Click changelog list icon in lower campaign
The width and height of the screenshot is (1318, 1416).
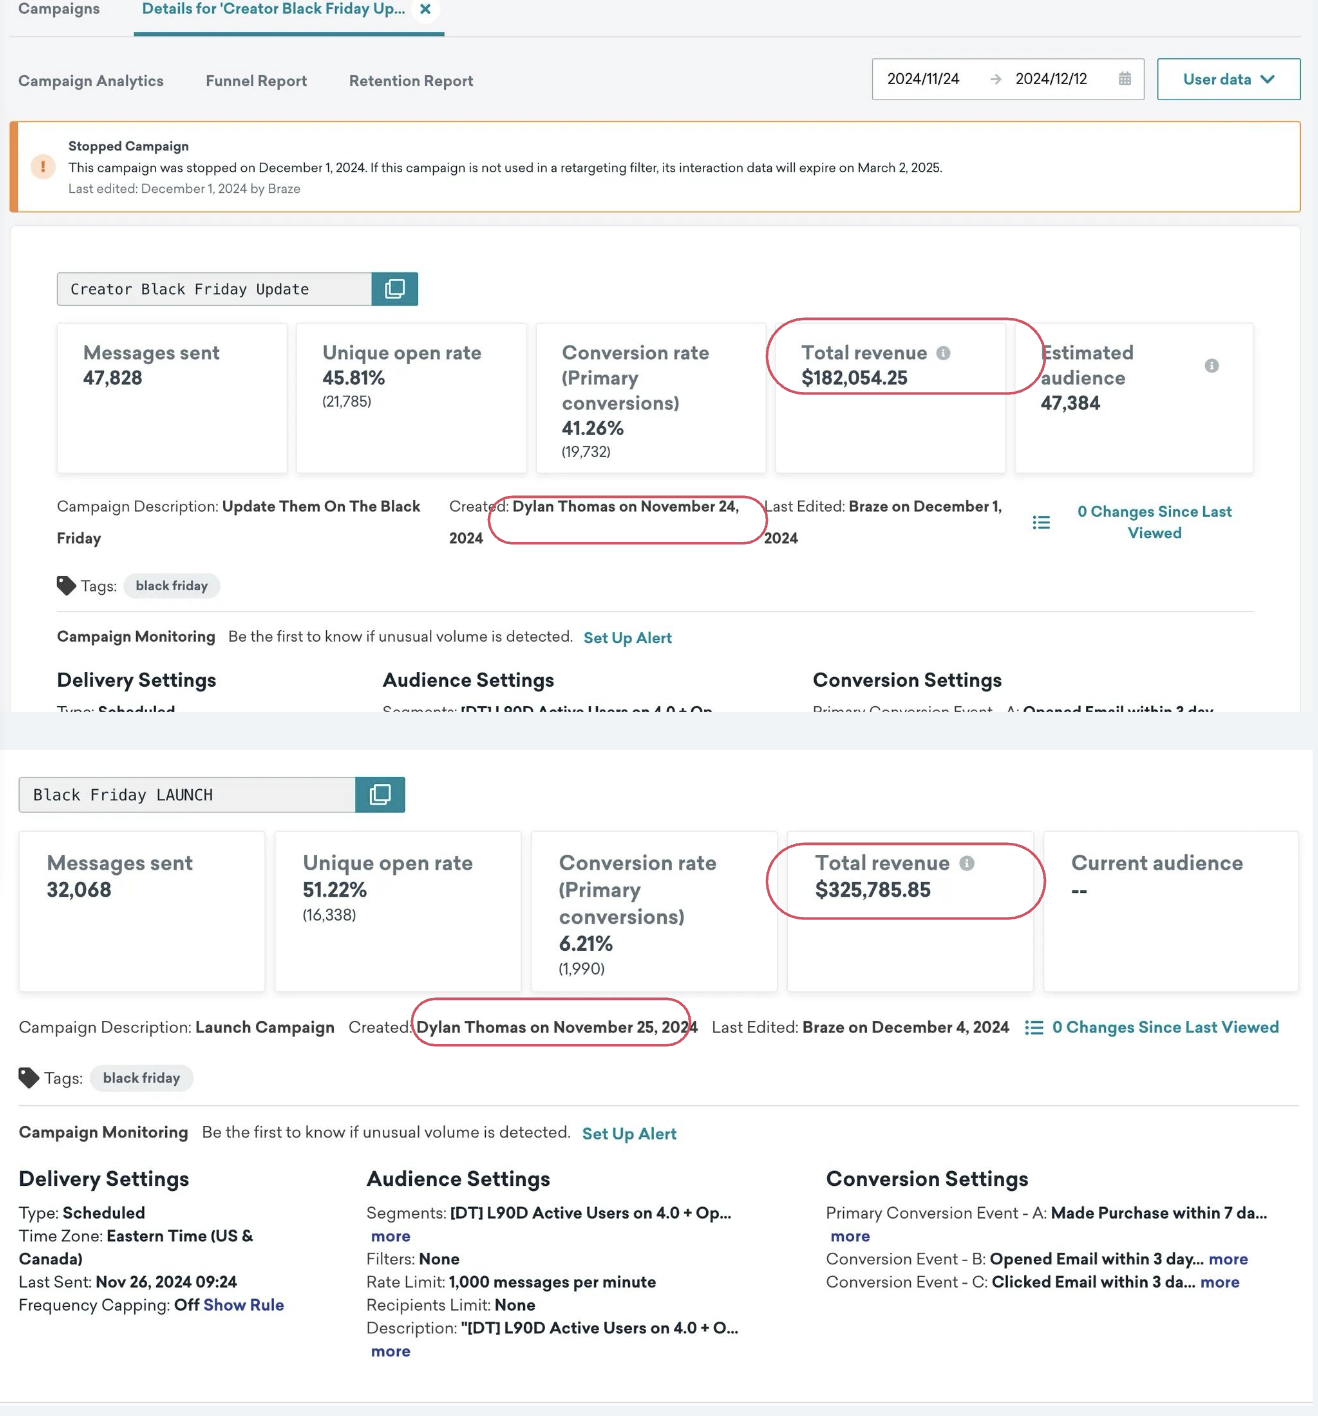[x=1034, y=1028]
